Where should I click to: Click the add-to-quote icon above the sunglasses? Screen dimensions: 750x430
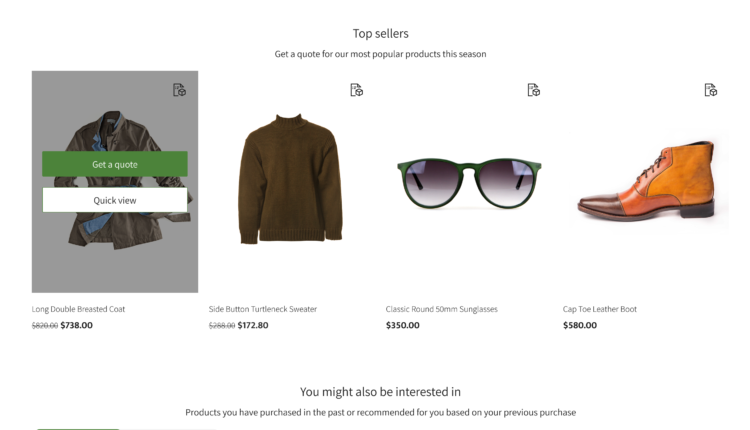(x=533, y=90)
